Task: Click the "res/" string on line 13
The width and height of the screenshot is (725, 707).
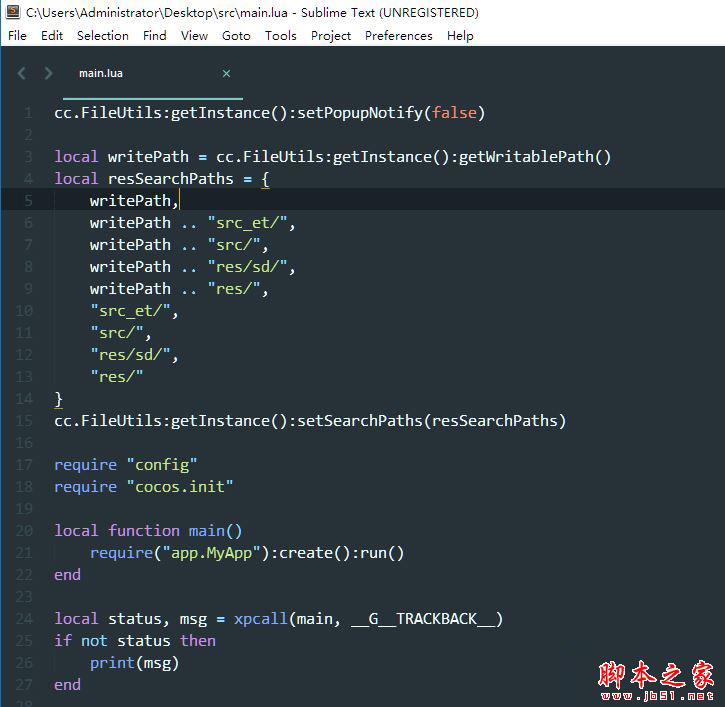Action: click(x=117, y=377)
